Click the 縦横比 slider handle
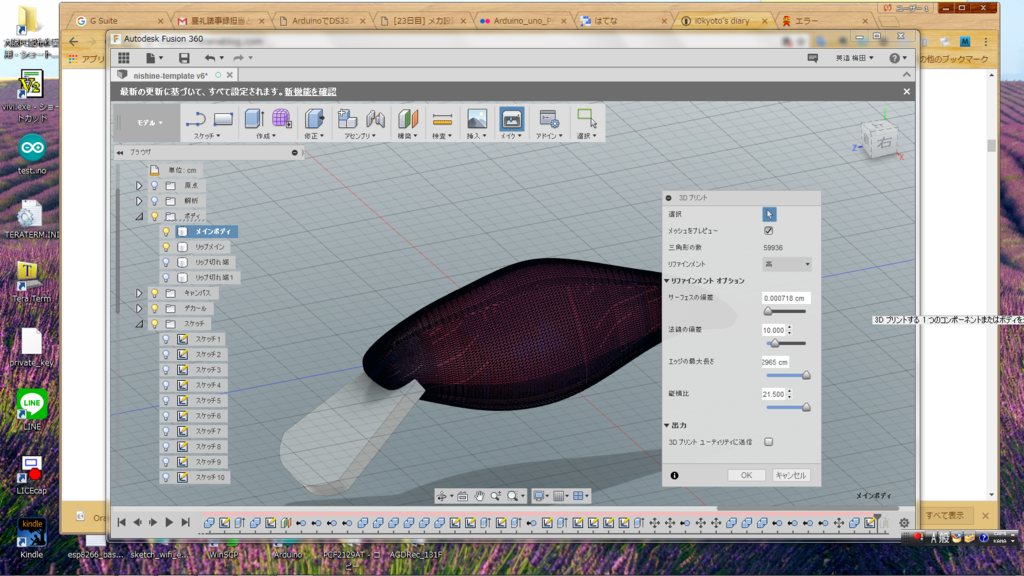The image size is (1024, 576). (x=806, y=407)
